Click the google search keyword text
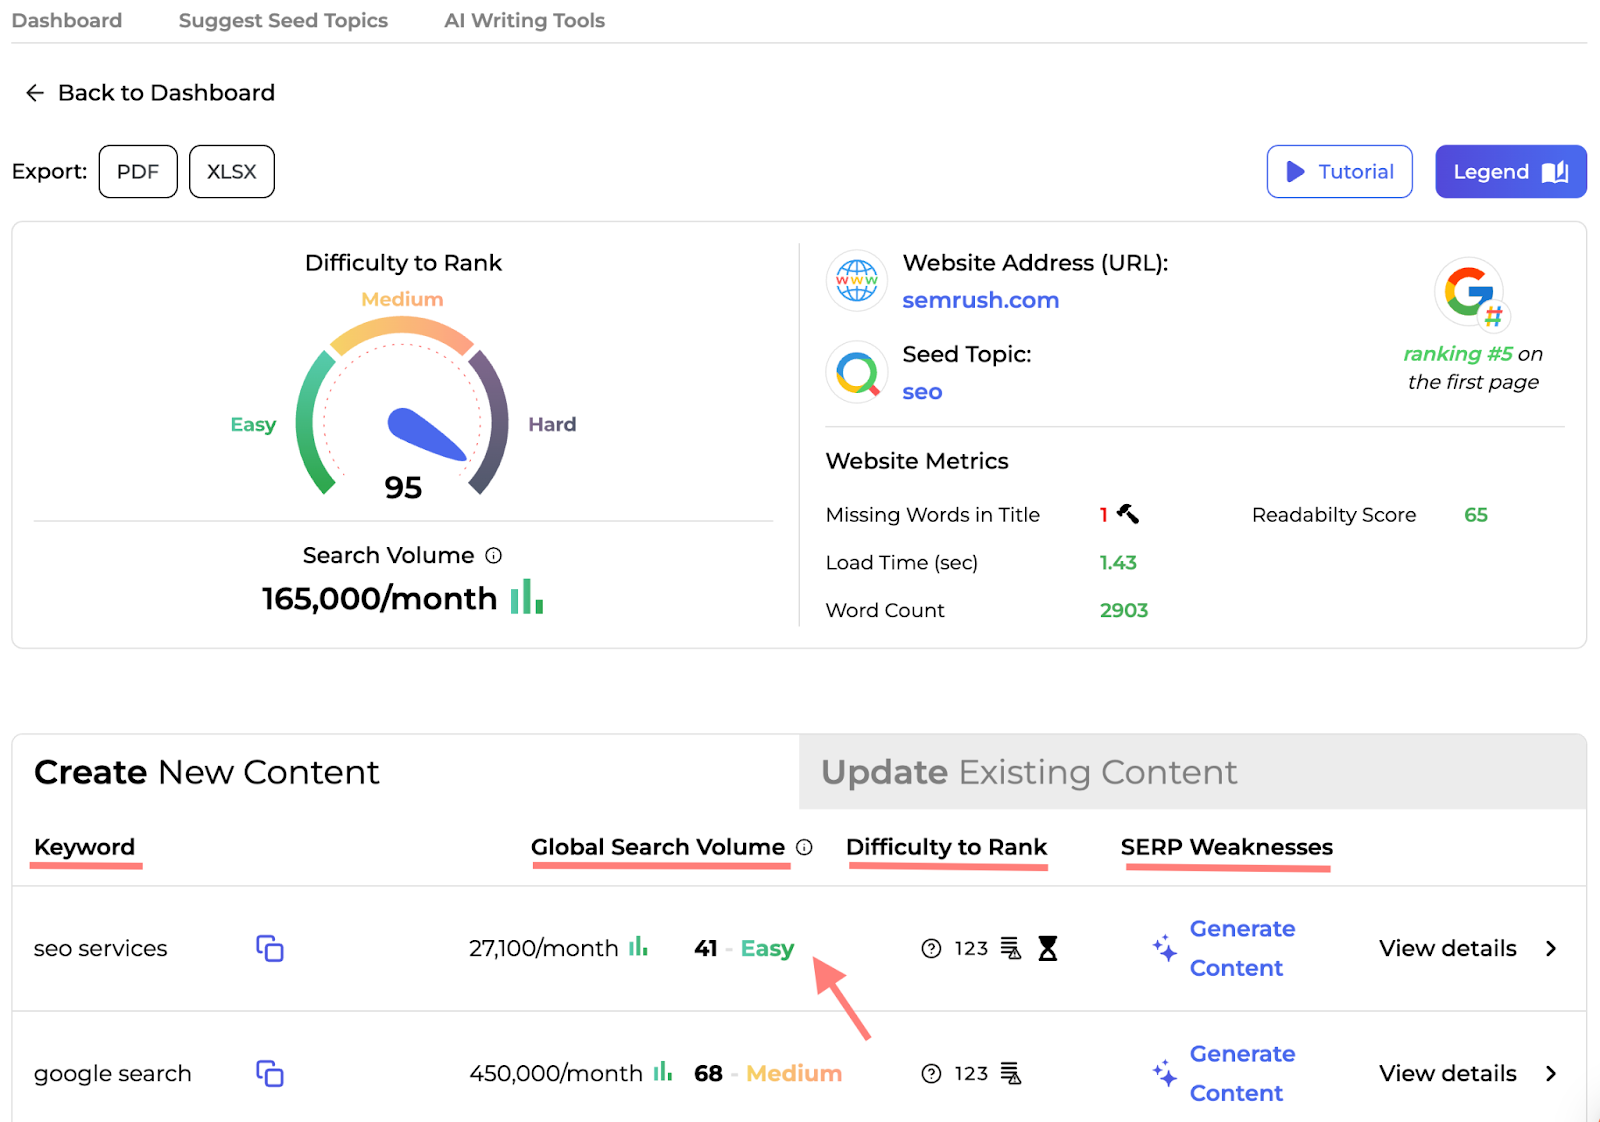Screen dimensions: 1600x1122 point(112,1074)
